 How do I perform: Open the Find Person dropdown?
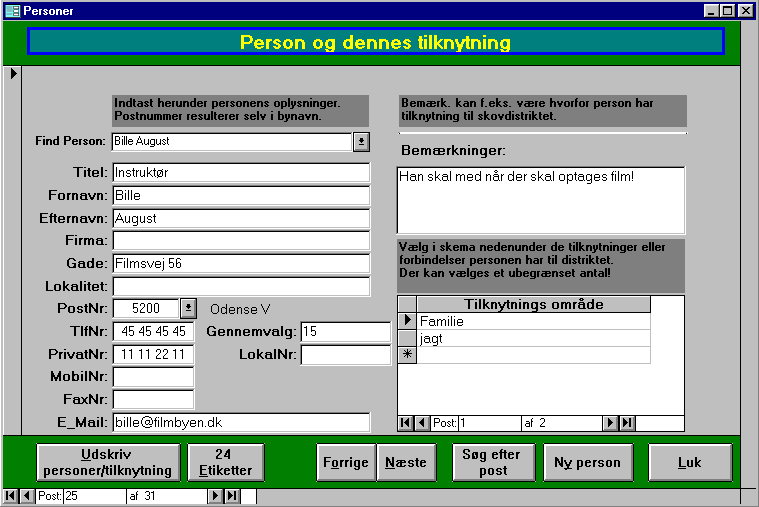361,142
